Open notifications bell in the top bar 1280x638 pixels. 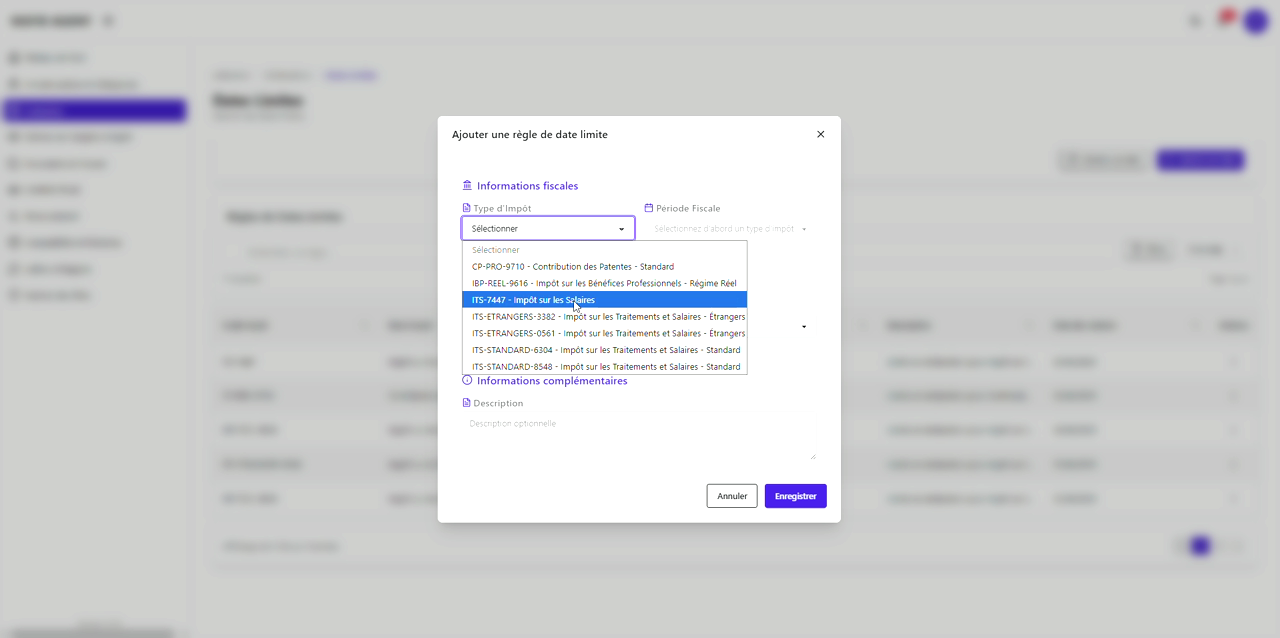[x=1223, y=20]
